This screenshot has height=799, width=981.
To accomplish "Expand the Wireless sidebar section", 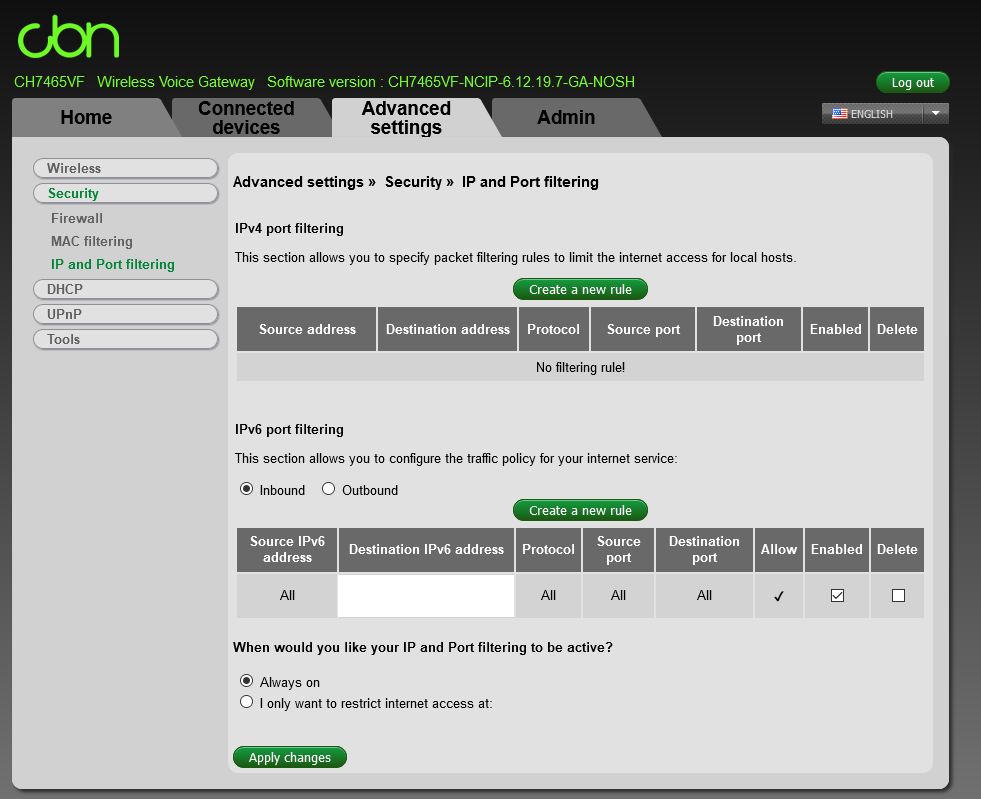I will pos(125,168).
